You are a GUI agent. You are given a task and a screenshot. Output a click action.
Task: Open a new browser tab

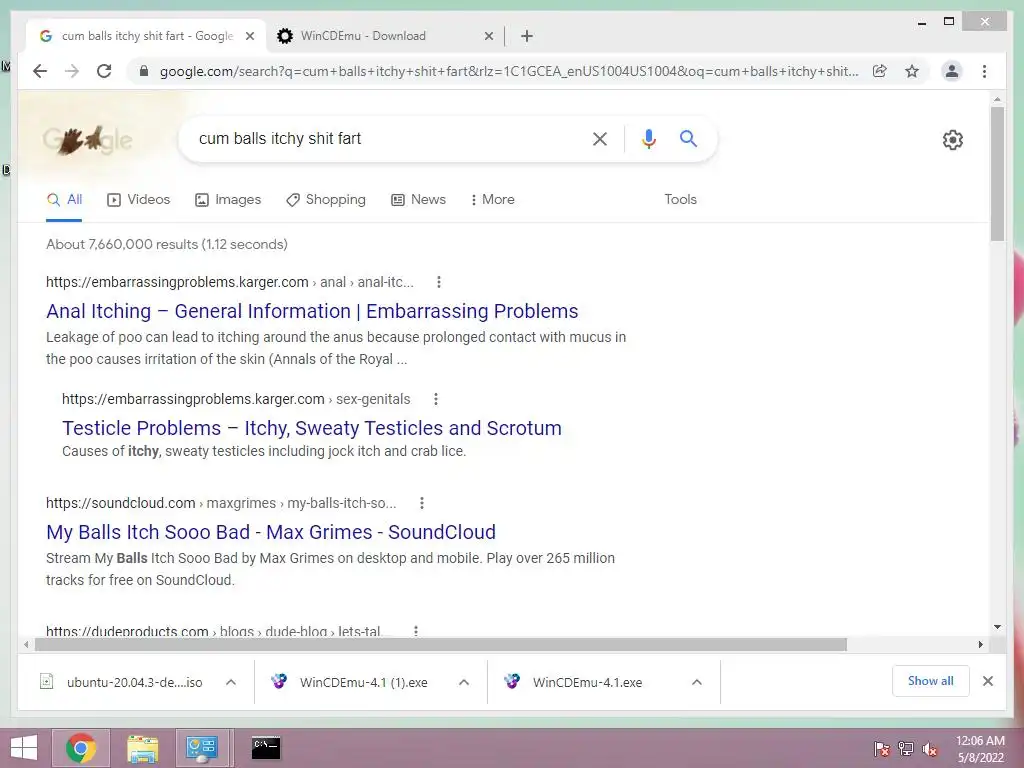point(526,36)
